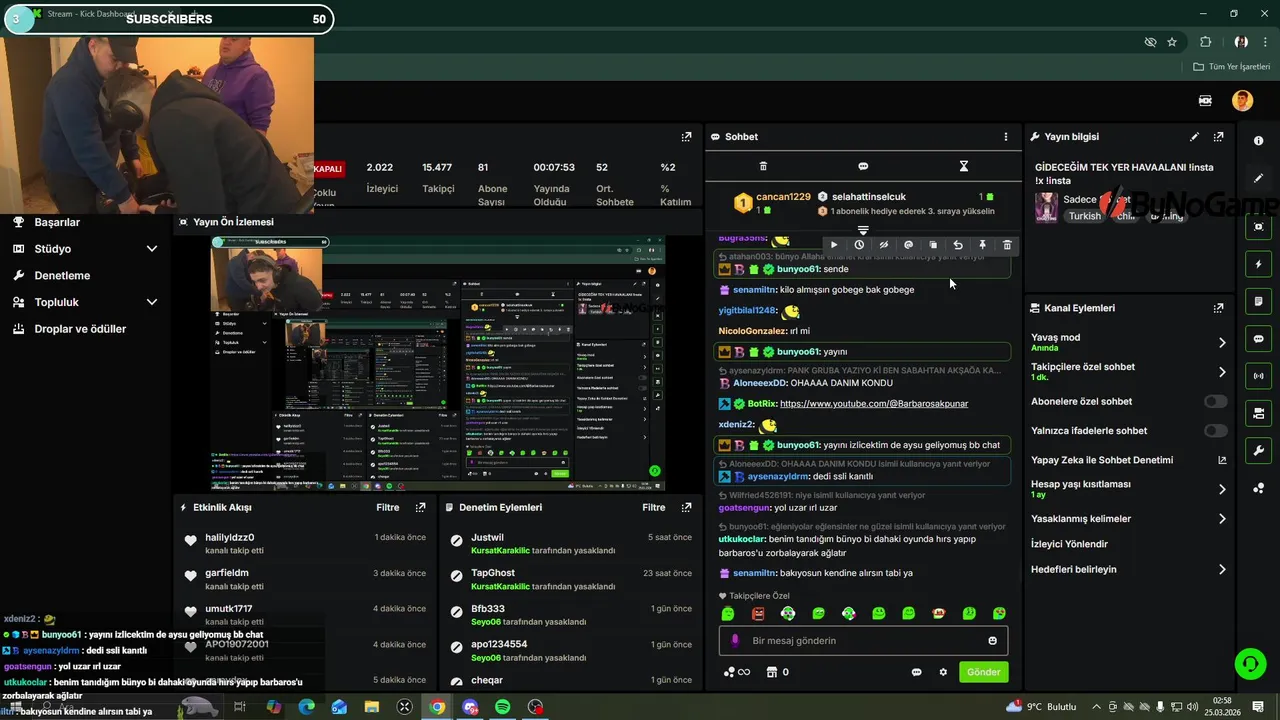Expand Hesap yaşı kısıtlaması settings

[1221, 489]
